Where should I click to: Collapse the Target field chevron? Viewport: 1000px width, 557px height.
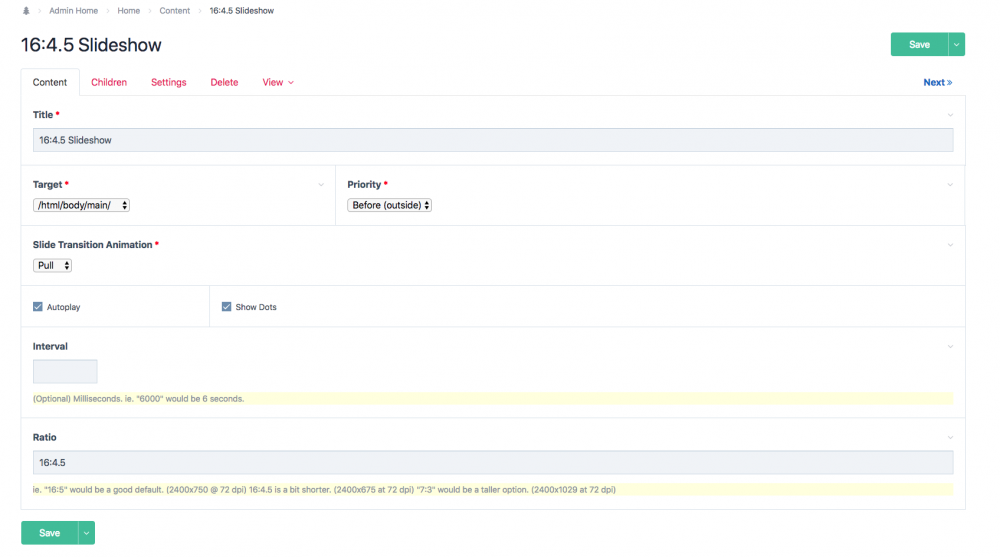point(321,185)
